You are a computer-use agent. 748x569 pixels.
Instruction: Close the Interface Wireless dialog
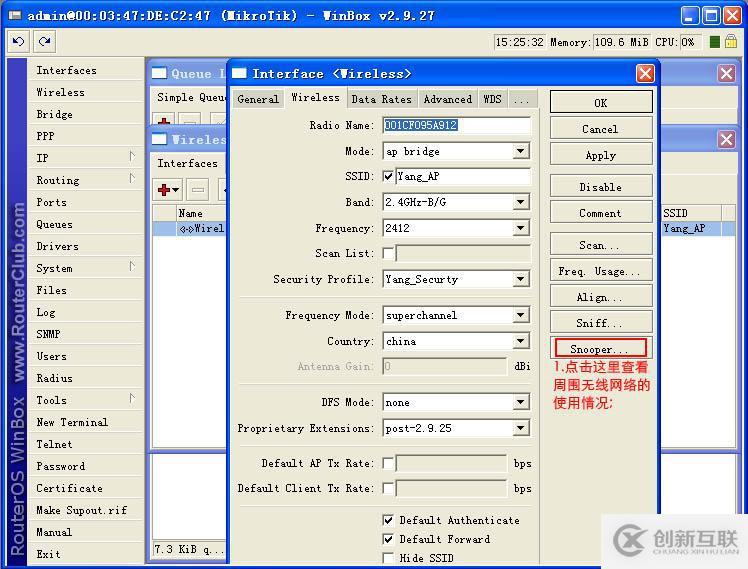point(645,73)
